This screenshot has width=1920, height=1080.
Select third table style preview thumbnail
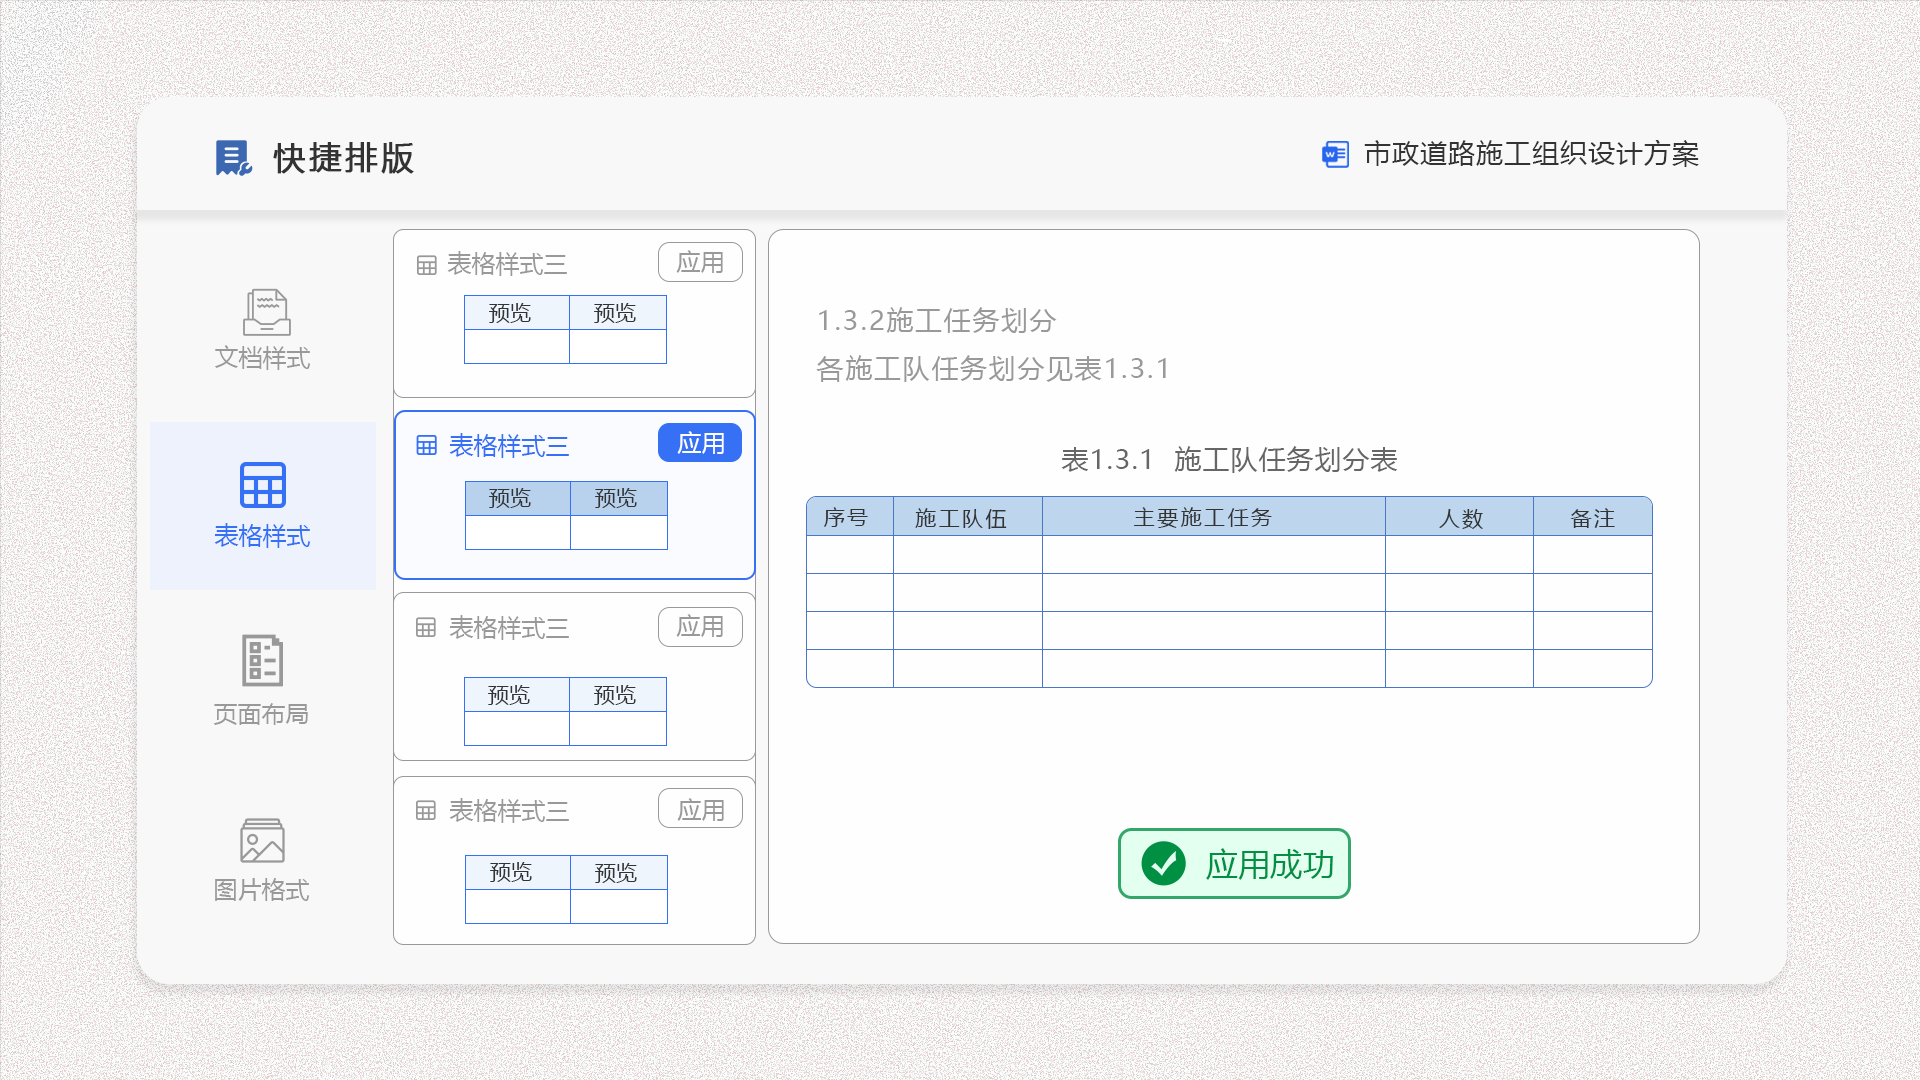click(565, 711)
